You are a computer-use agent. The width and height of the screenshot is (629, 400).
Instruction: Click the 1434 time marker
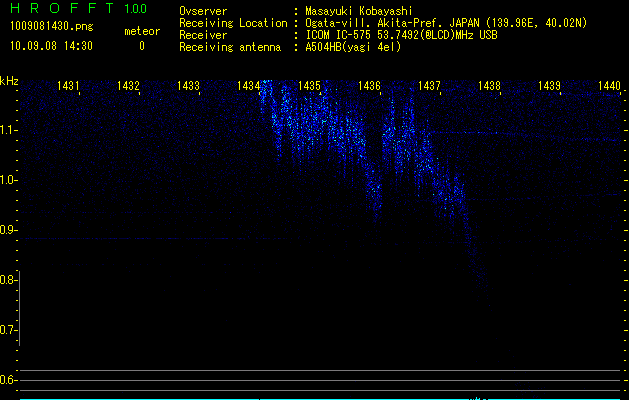(x=249, y=87)
